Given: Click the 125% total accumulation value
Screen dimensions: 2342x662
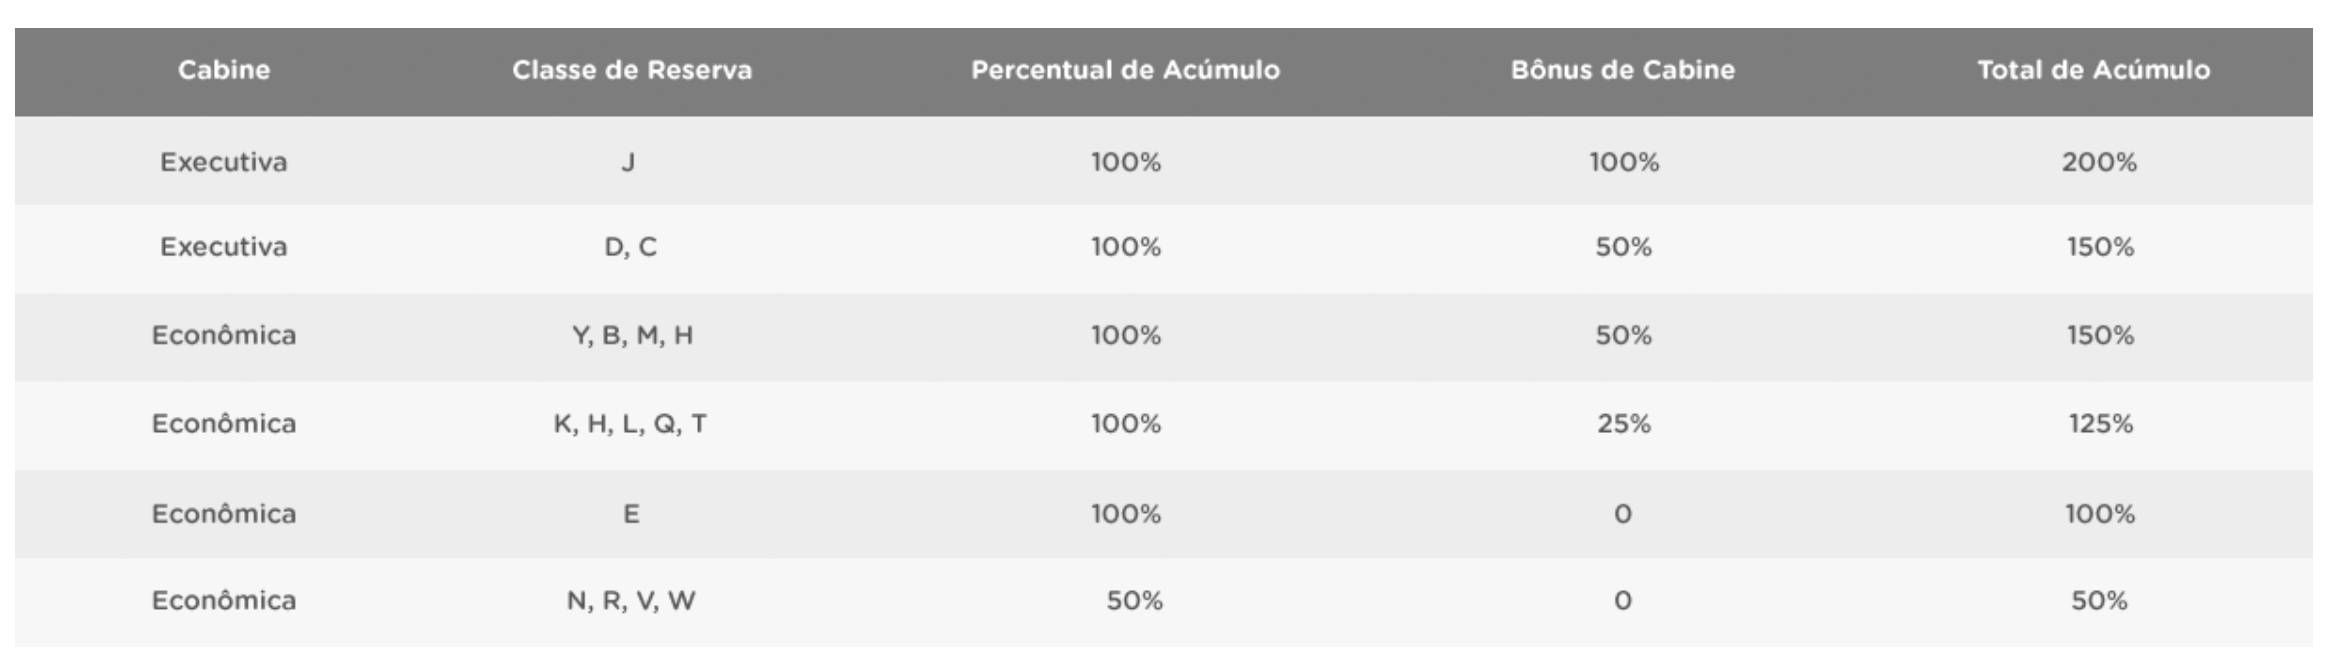Looking at the screenshot, I should 2100,424.
